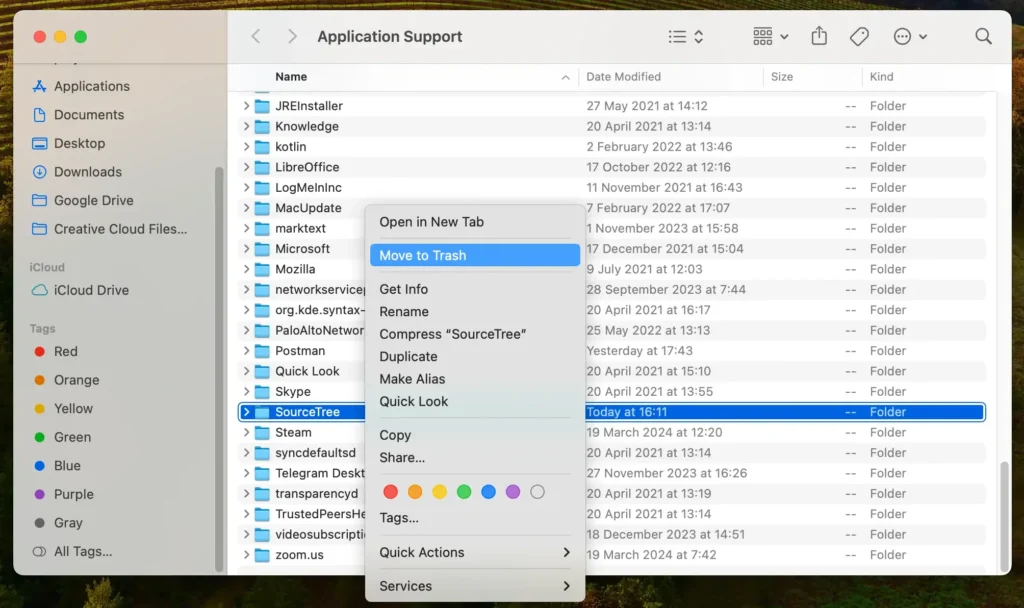Select the Purple tag in sidebar
Screen dimensions: 1024x608
point(64,494)
